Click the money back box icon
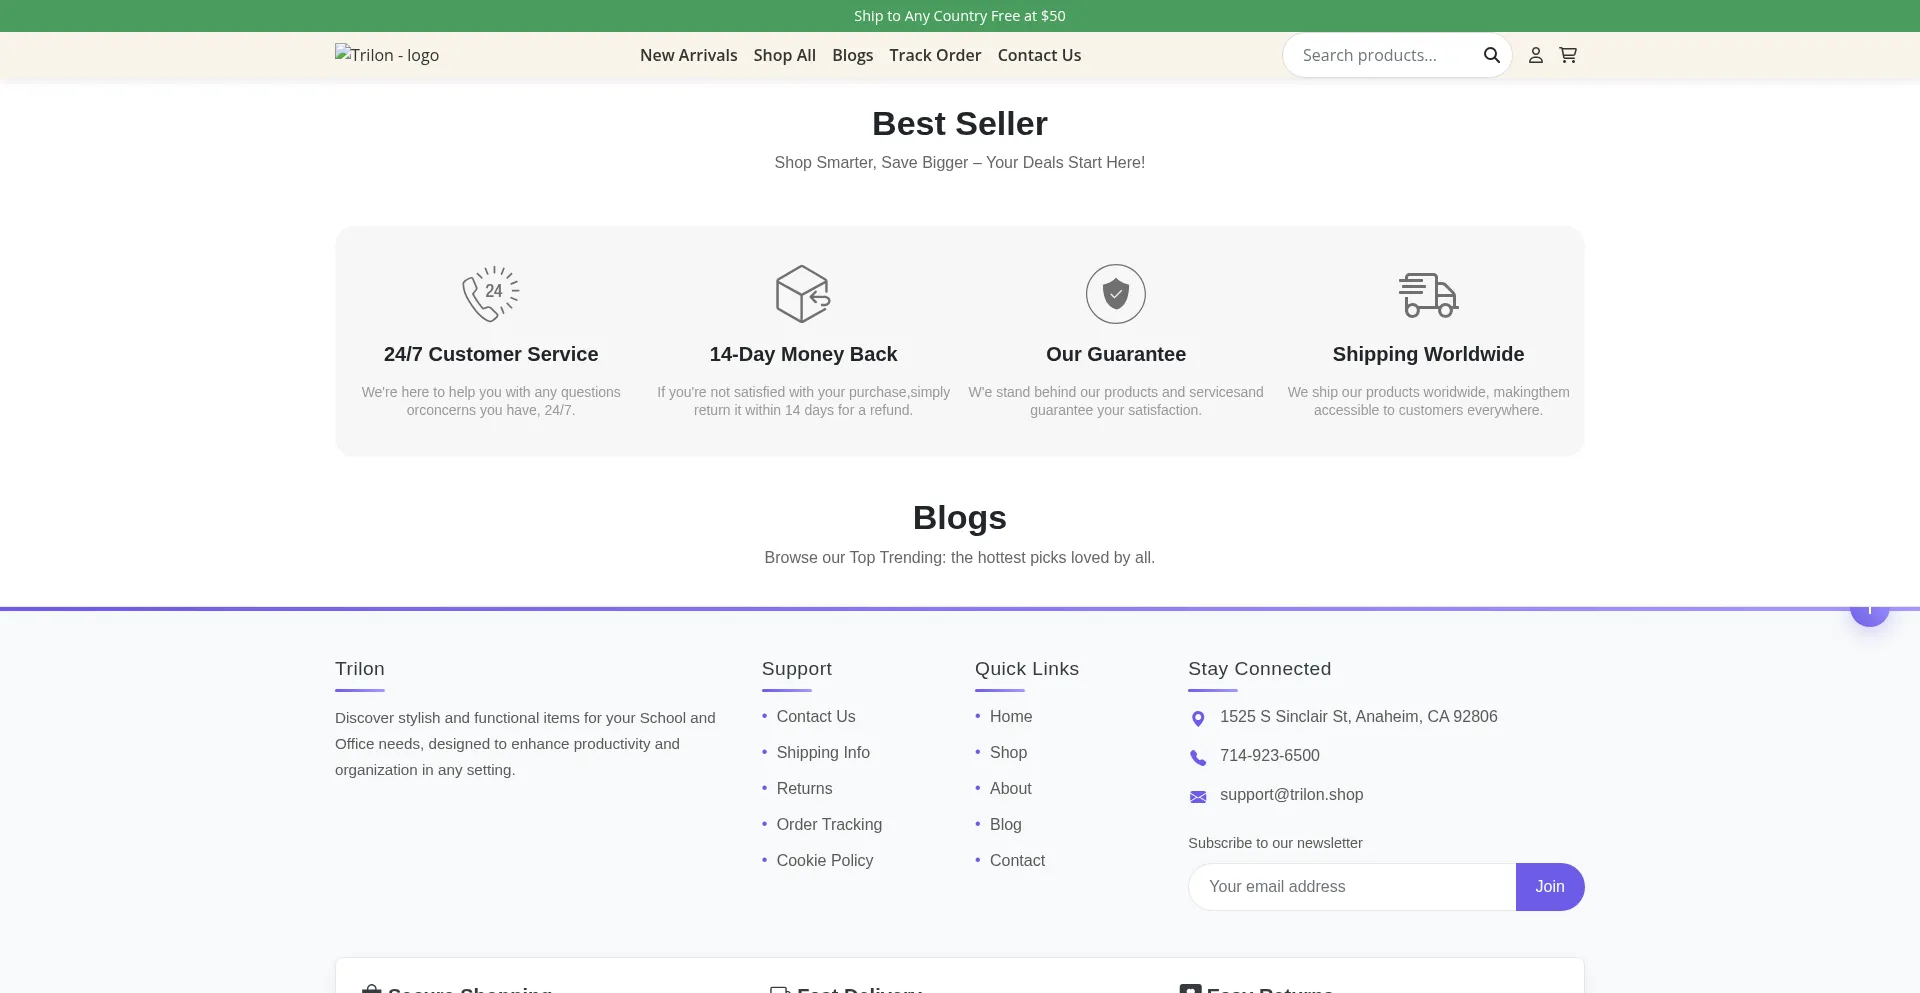 [803, 294]
